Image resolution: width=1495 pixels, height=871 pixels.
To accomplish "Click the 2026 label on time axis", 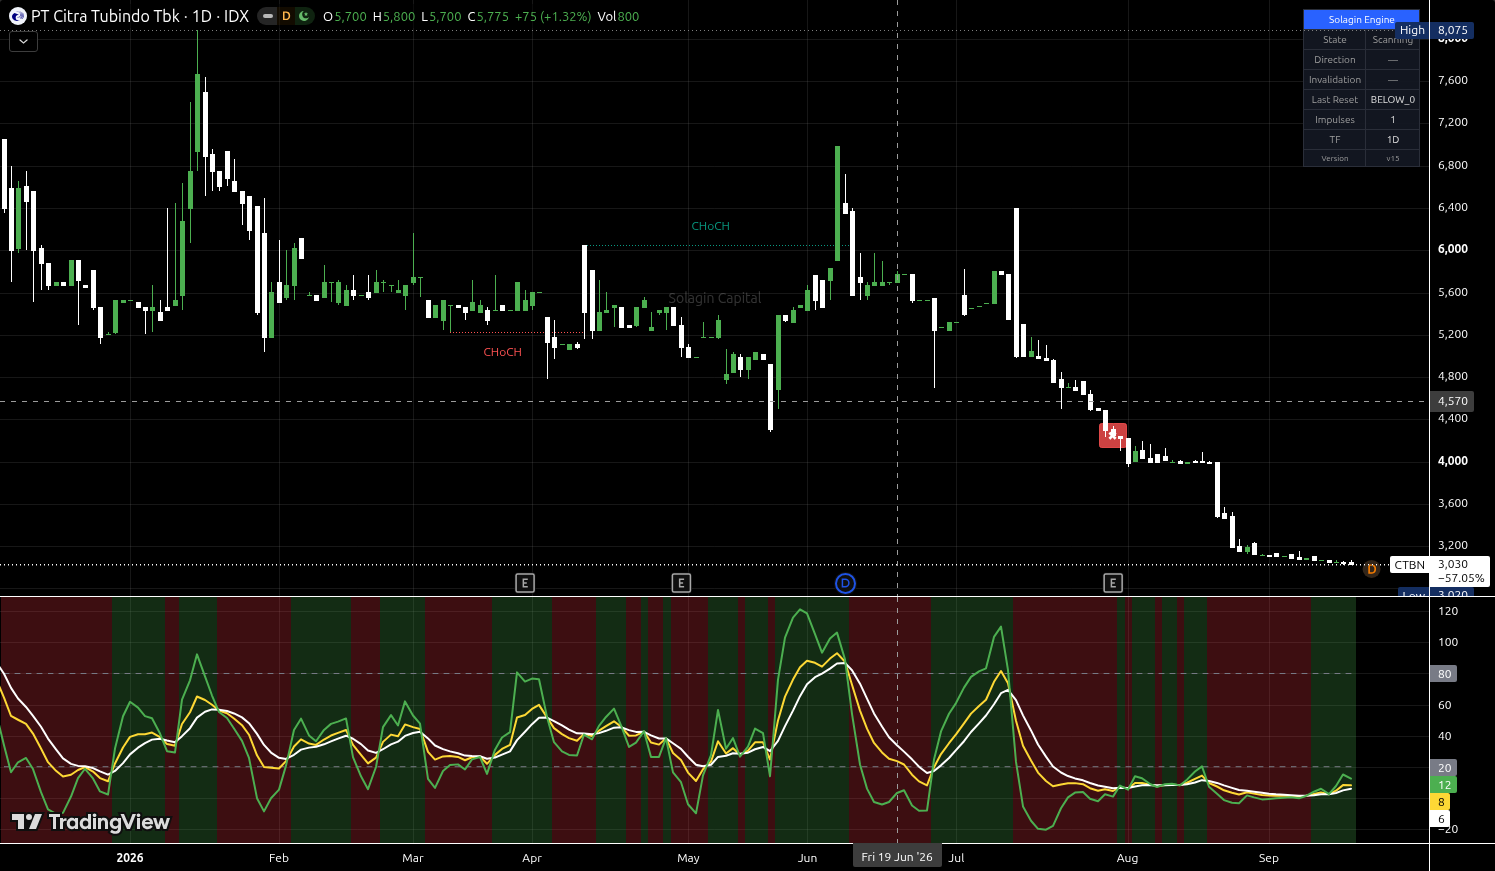I will pos(130,858).
